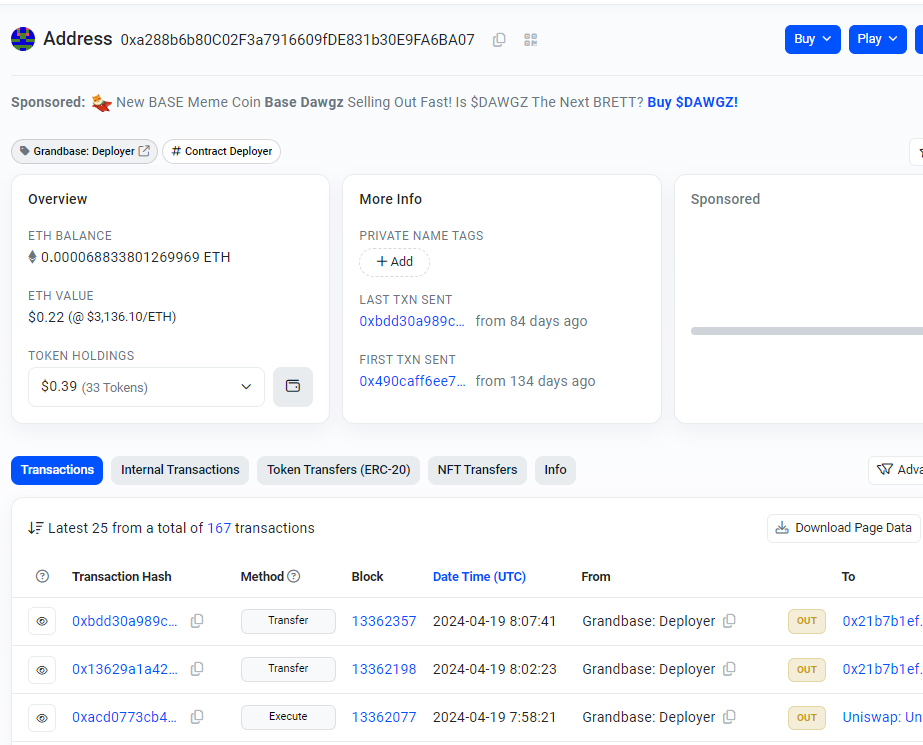Expand the Token Holdings $0.39 dropdown
The height and width of the screenshot is (745, 923).
(147, 387)
